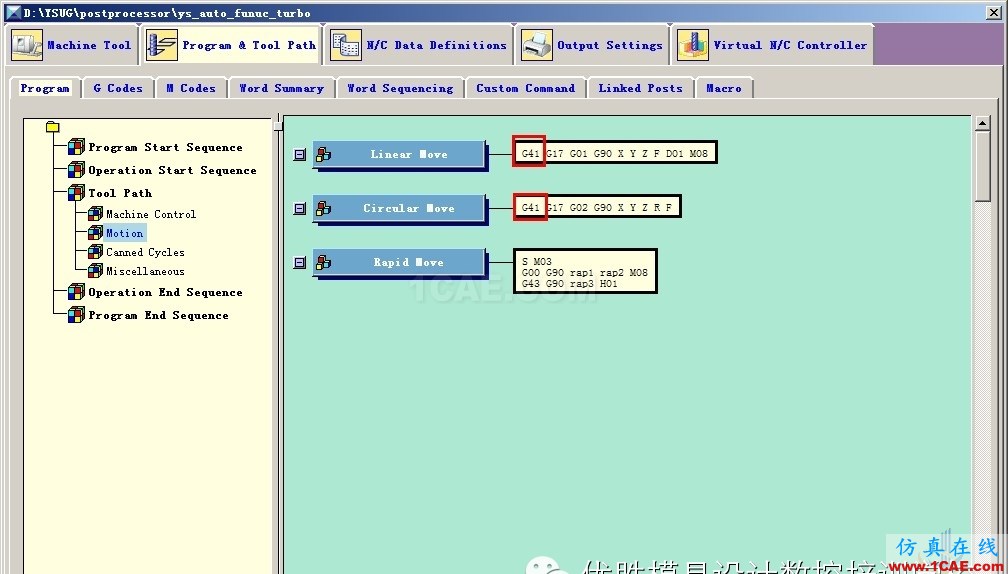Select Miscellaneous in tree
This screenshot has width=1008, height=574.
(x=145, y=271)
